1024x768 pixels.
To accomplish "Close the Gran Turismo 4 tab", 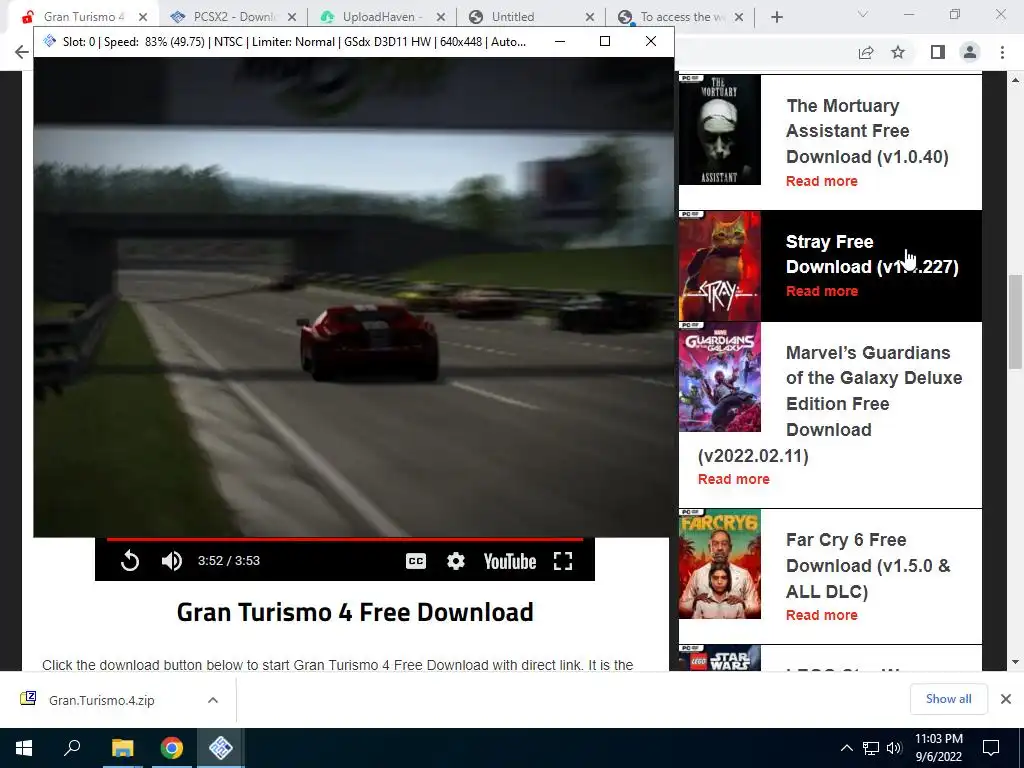I will [143, 17].
